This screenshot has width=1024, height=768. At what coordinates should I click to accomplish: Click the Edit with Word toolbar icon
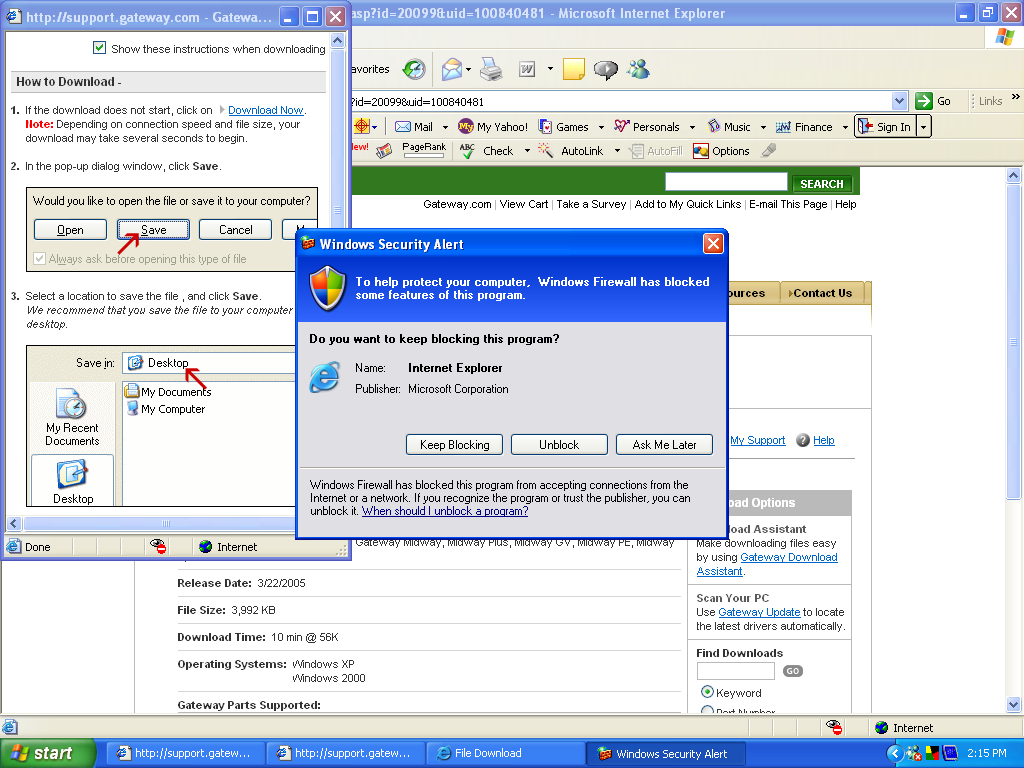526,69
